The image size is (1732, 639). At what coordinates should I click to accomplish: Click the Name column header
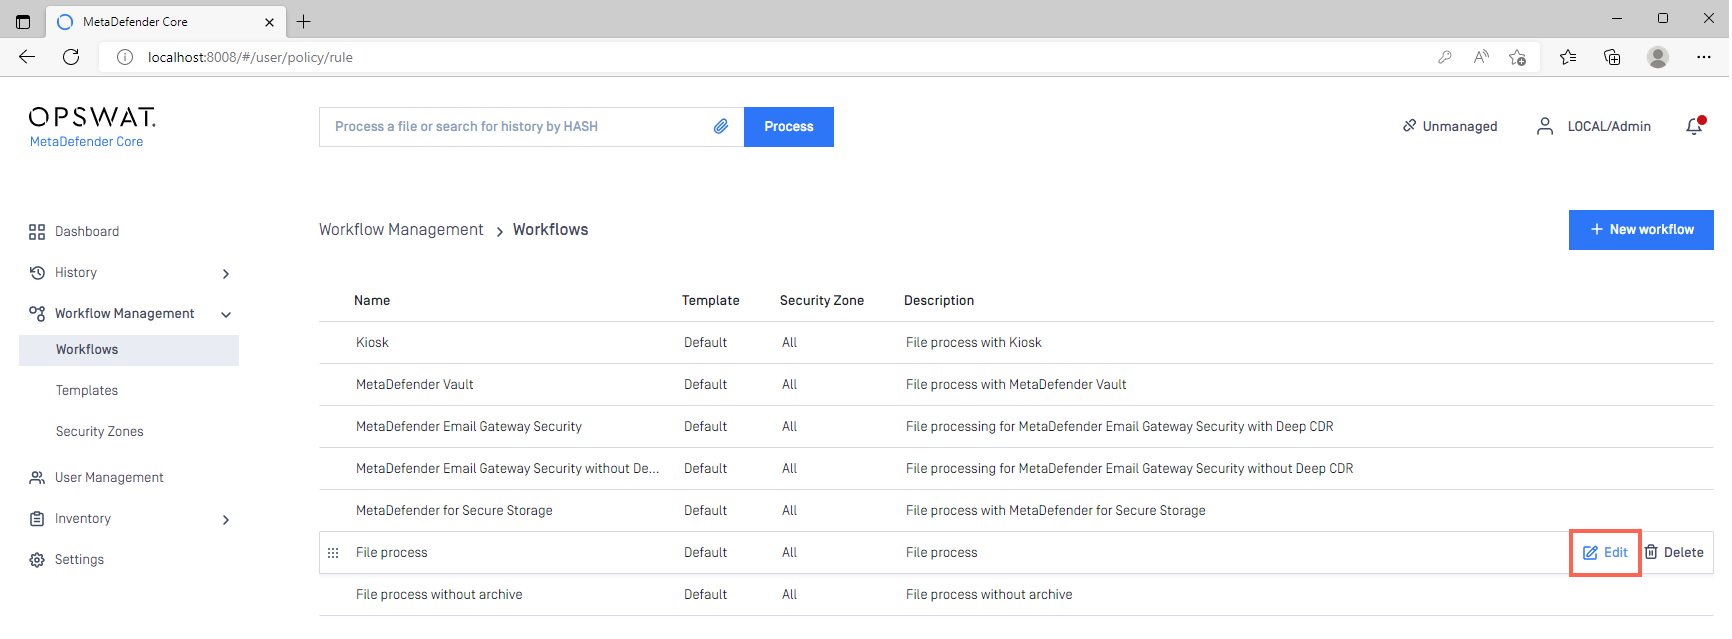click(x=372, y=301)
